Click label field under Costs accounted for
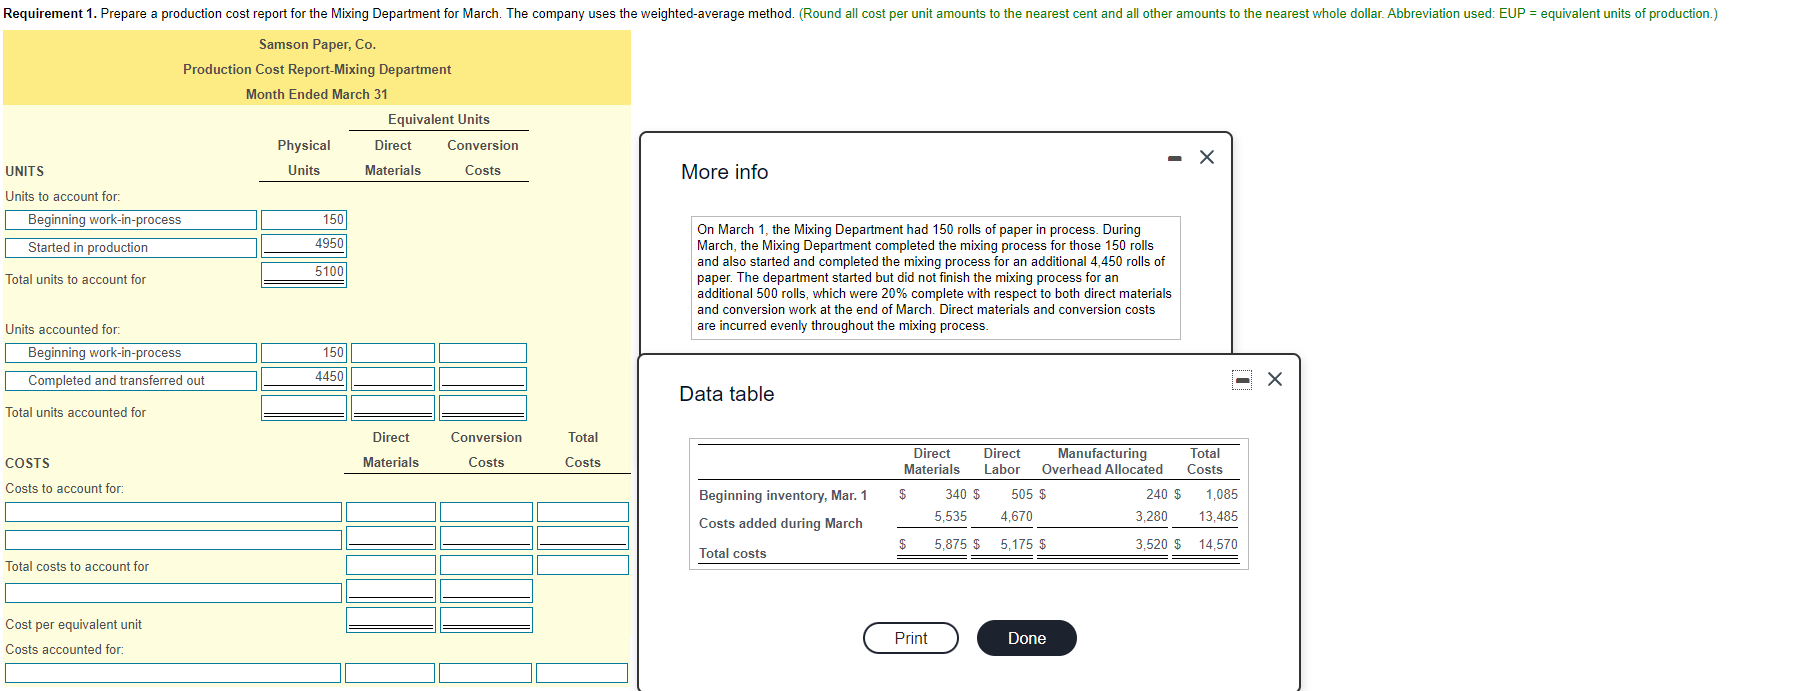This screenshot has height=691, width=1810. tap(173, 673)
